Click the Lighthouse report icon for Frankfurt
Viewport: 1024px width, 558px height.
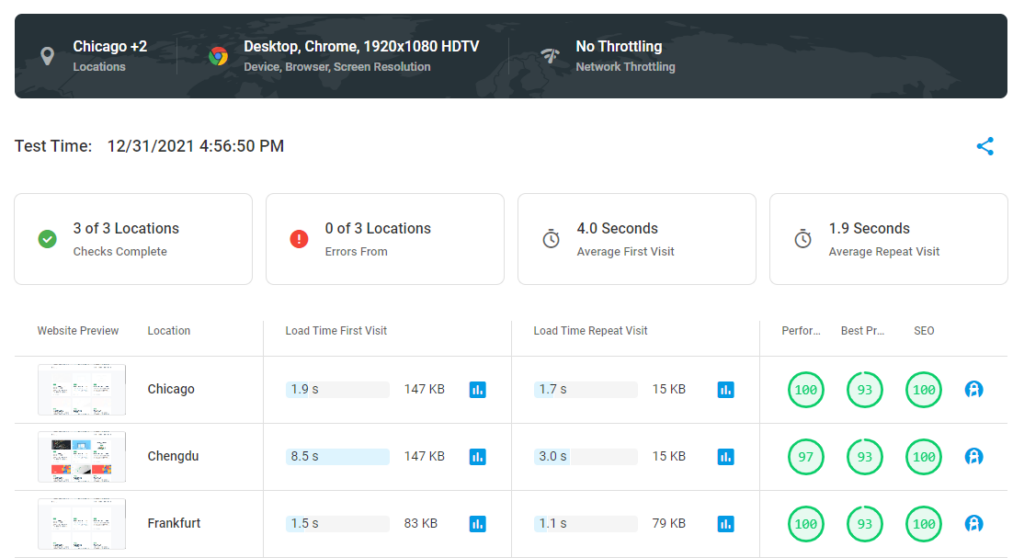(974, 523)
